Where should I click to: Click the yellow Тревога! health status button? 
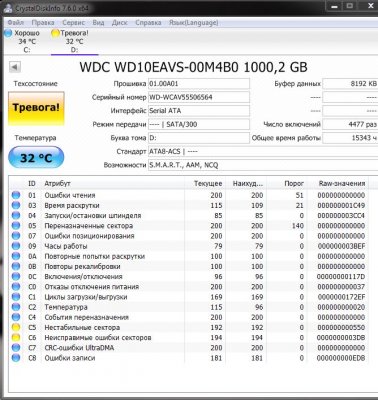36,108
